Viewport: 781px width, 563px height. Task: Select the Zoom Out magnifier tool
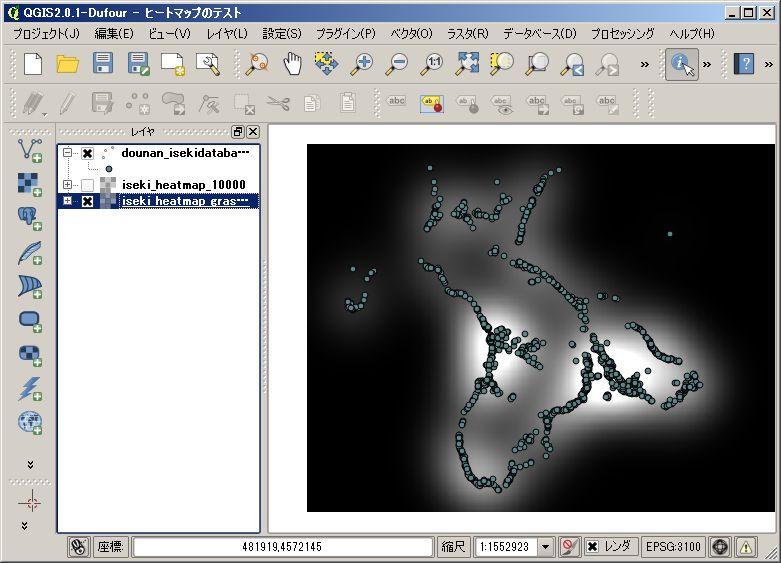(x=397, y=64)
